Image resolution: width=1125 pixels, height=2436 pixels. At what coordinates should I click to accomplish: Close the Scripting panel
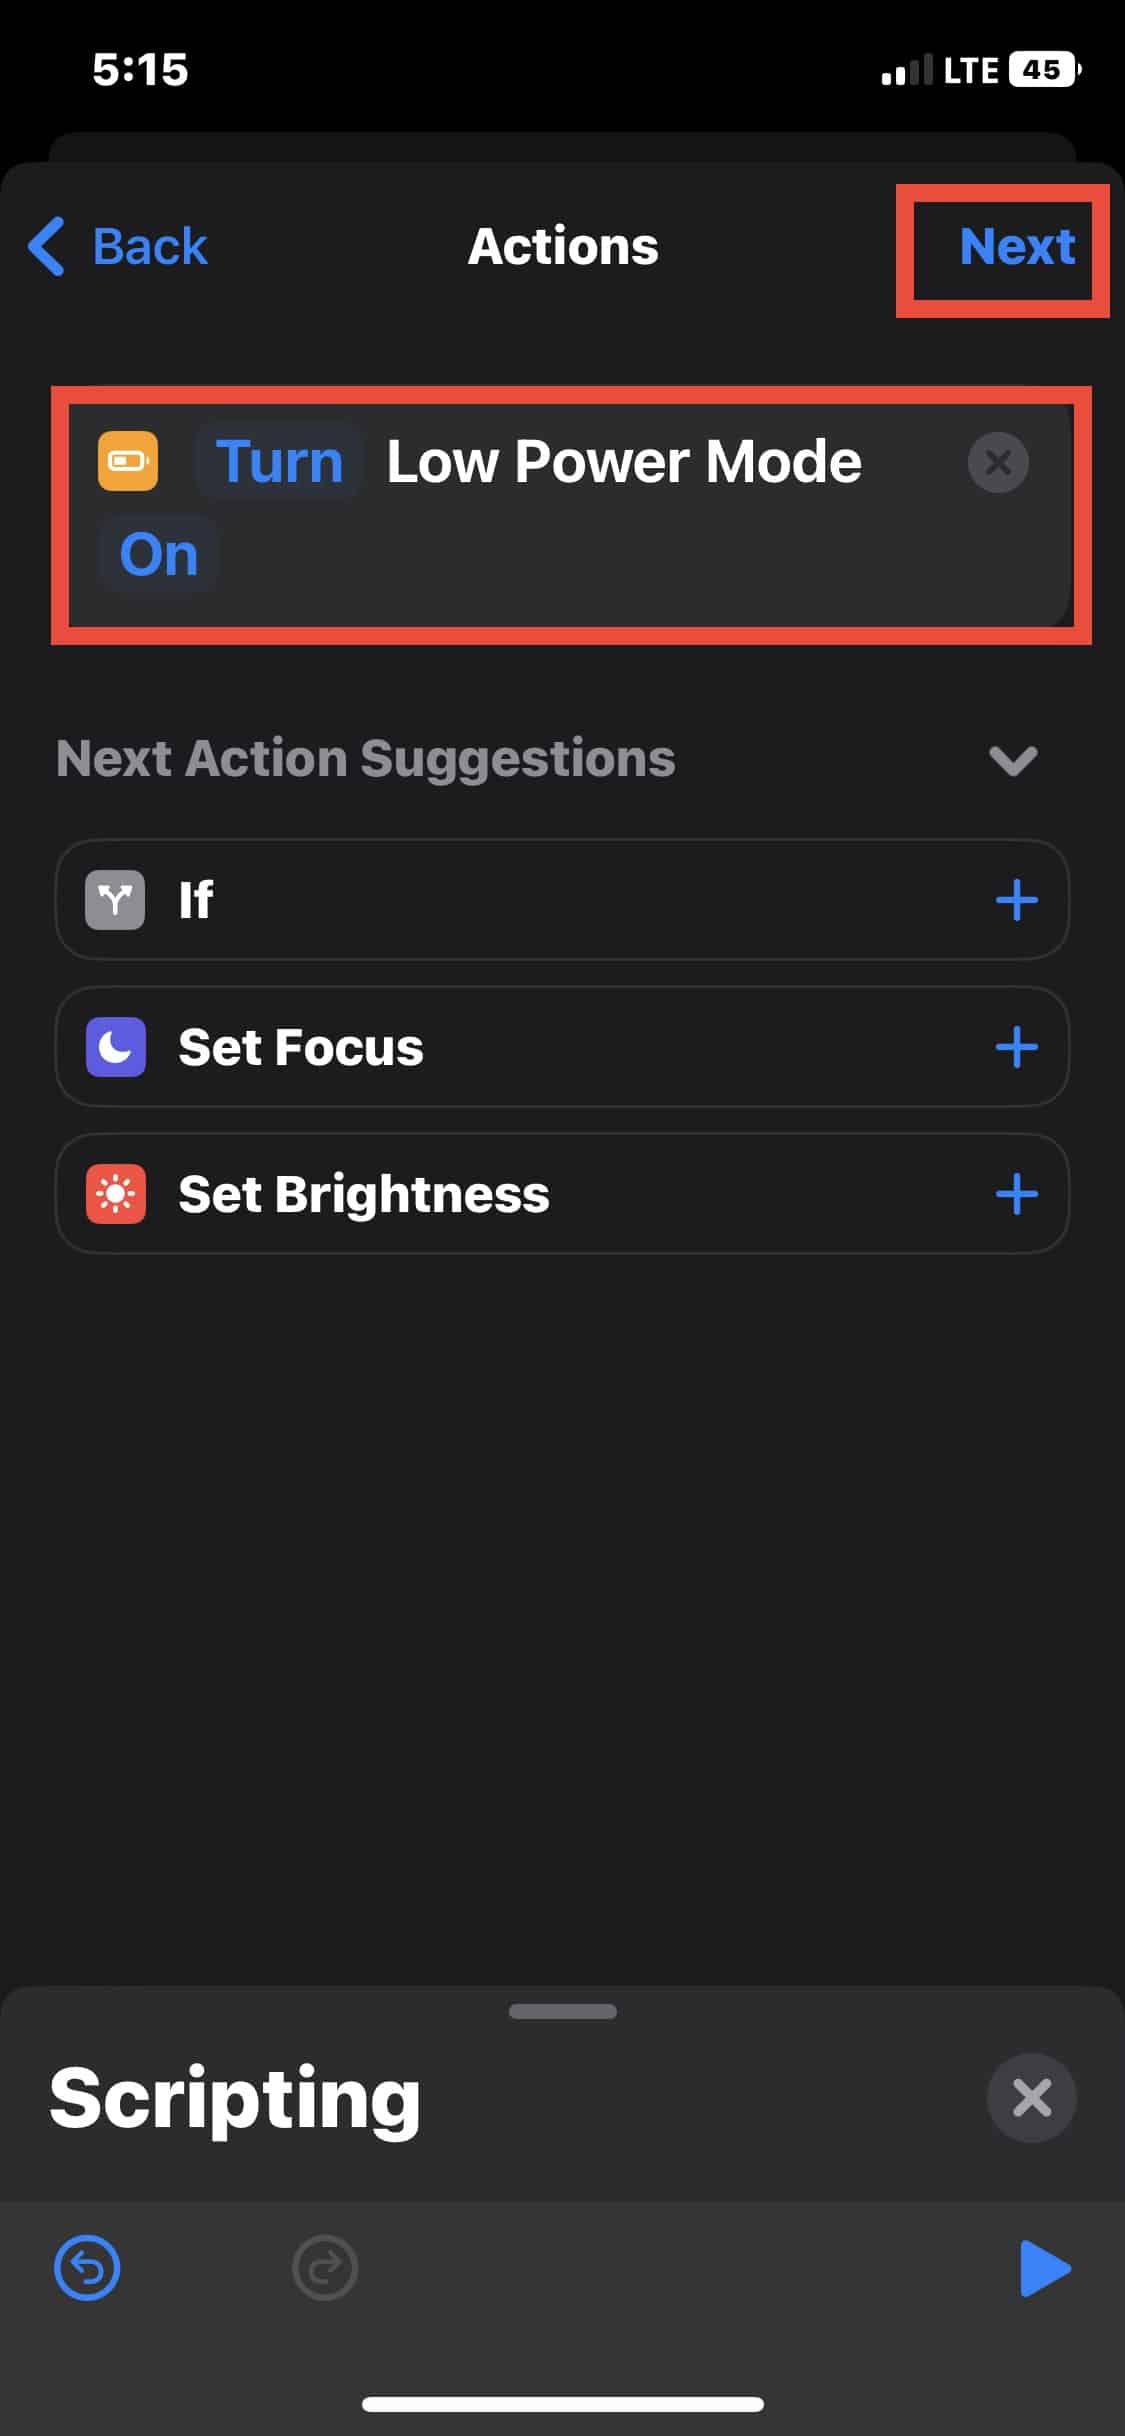[1031, 2098]
